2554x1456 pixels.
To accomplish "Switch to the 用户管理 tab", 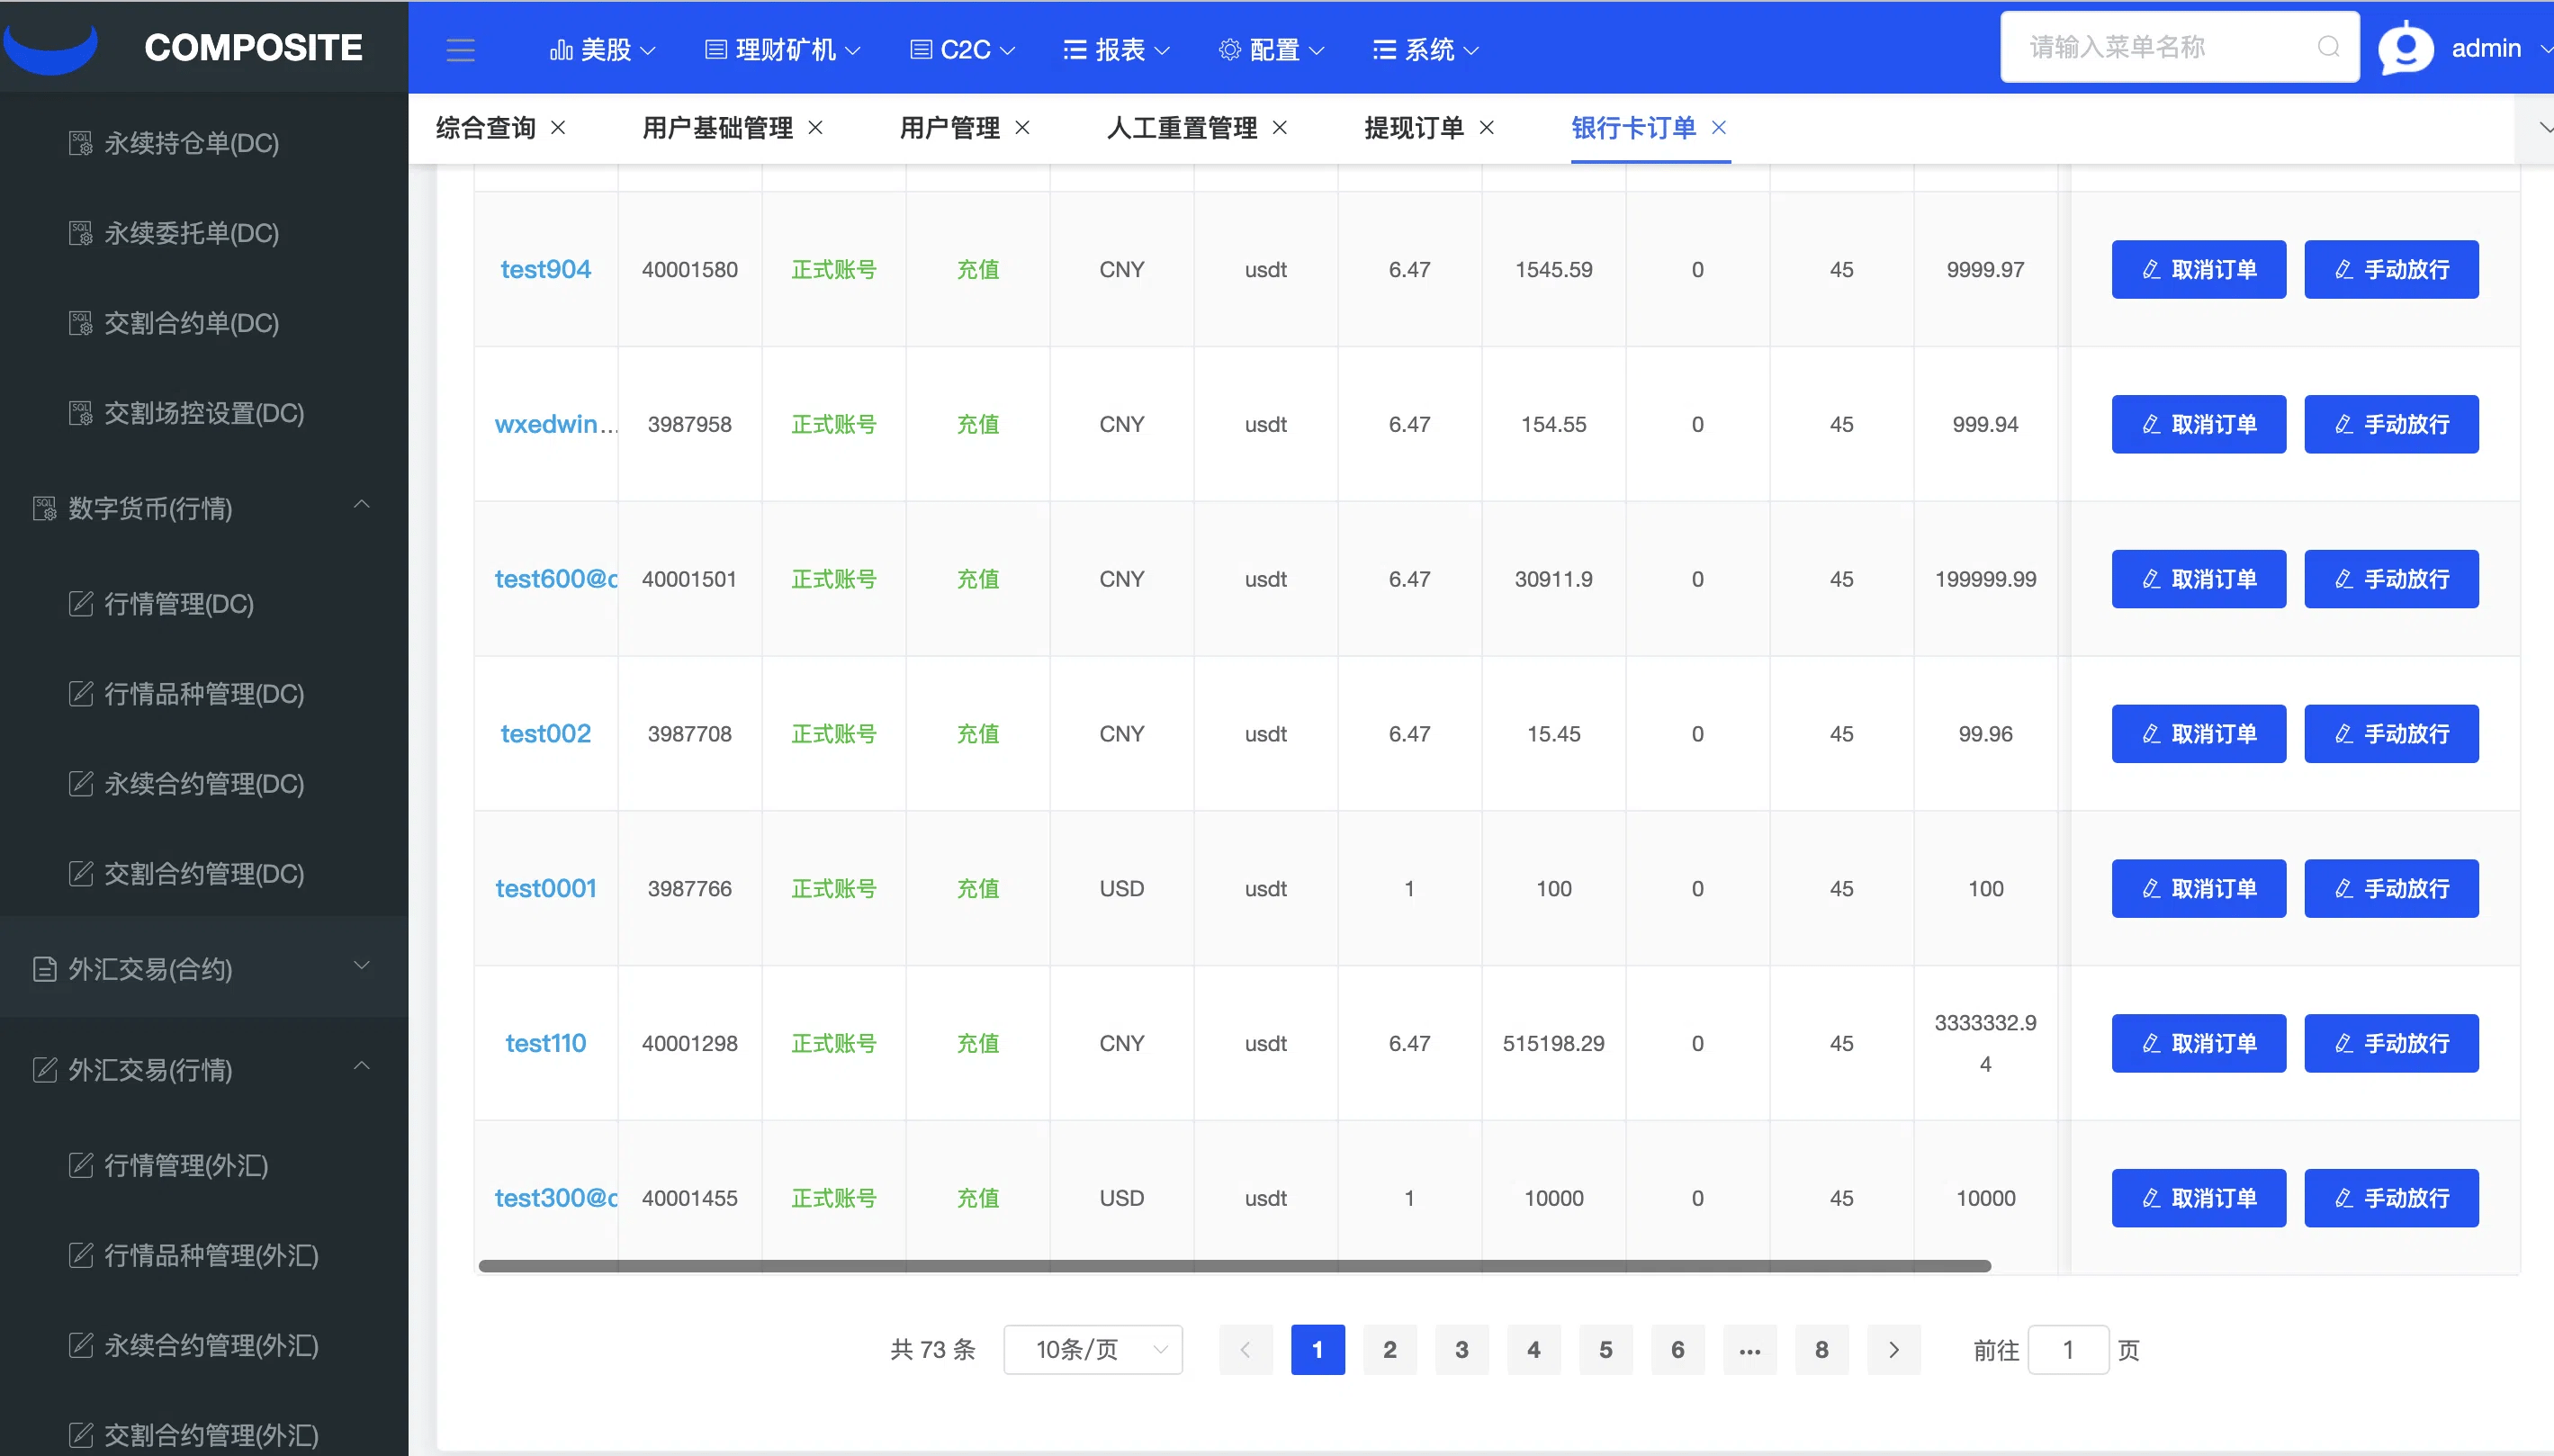I will [x=949, y=127].
